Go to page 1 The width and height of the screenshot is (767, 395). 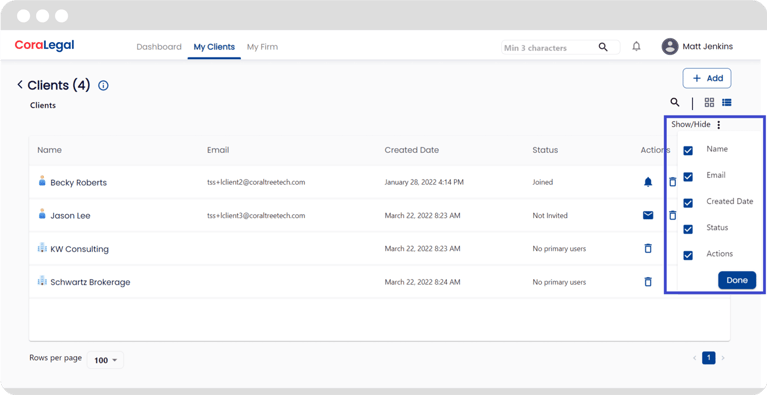[x=709, y=358]
